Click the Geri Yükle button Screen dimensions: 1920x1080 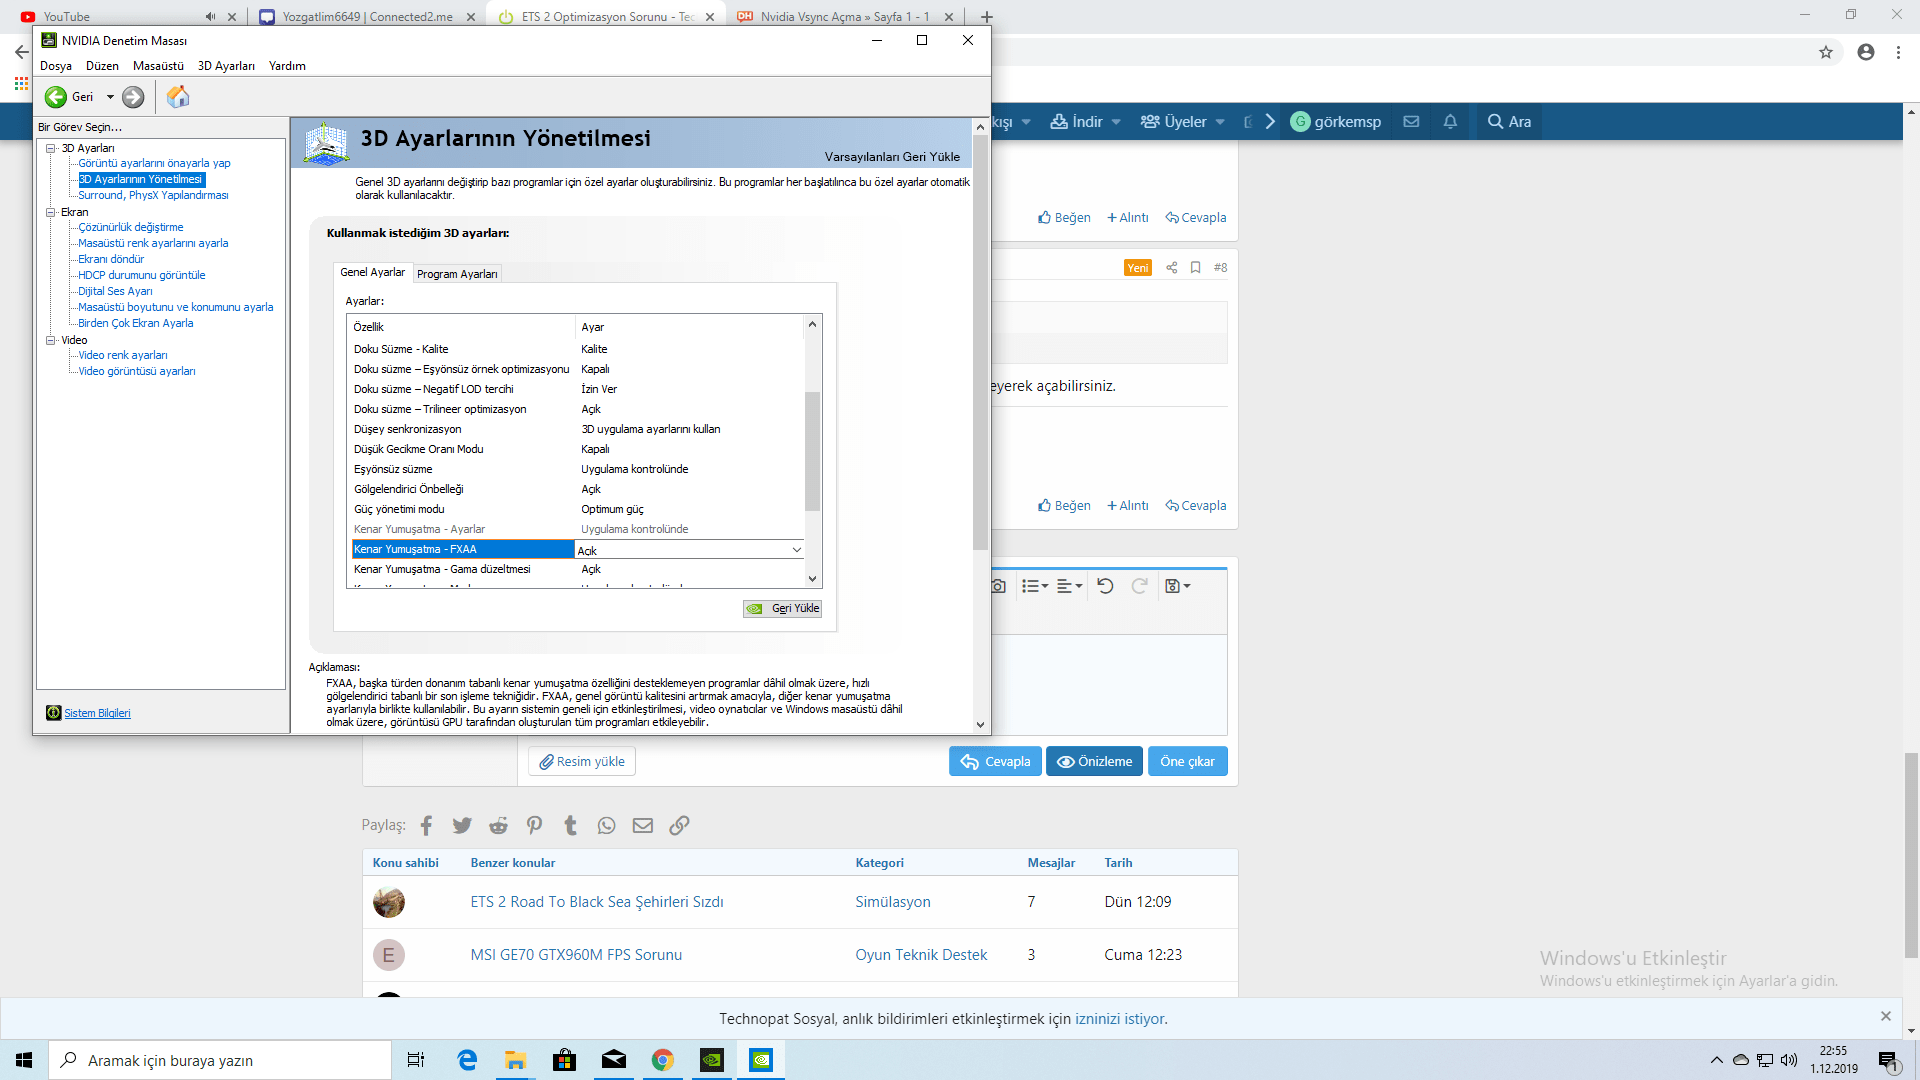(783, 608)
